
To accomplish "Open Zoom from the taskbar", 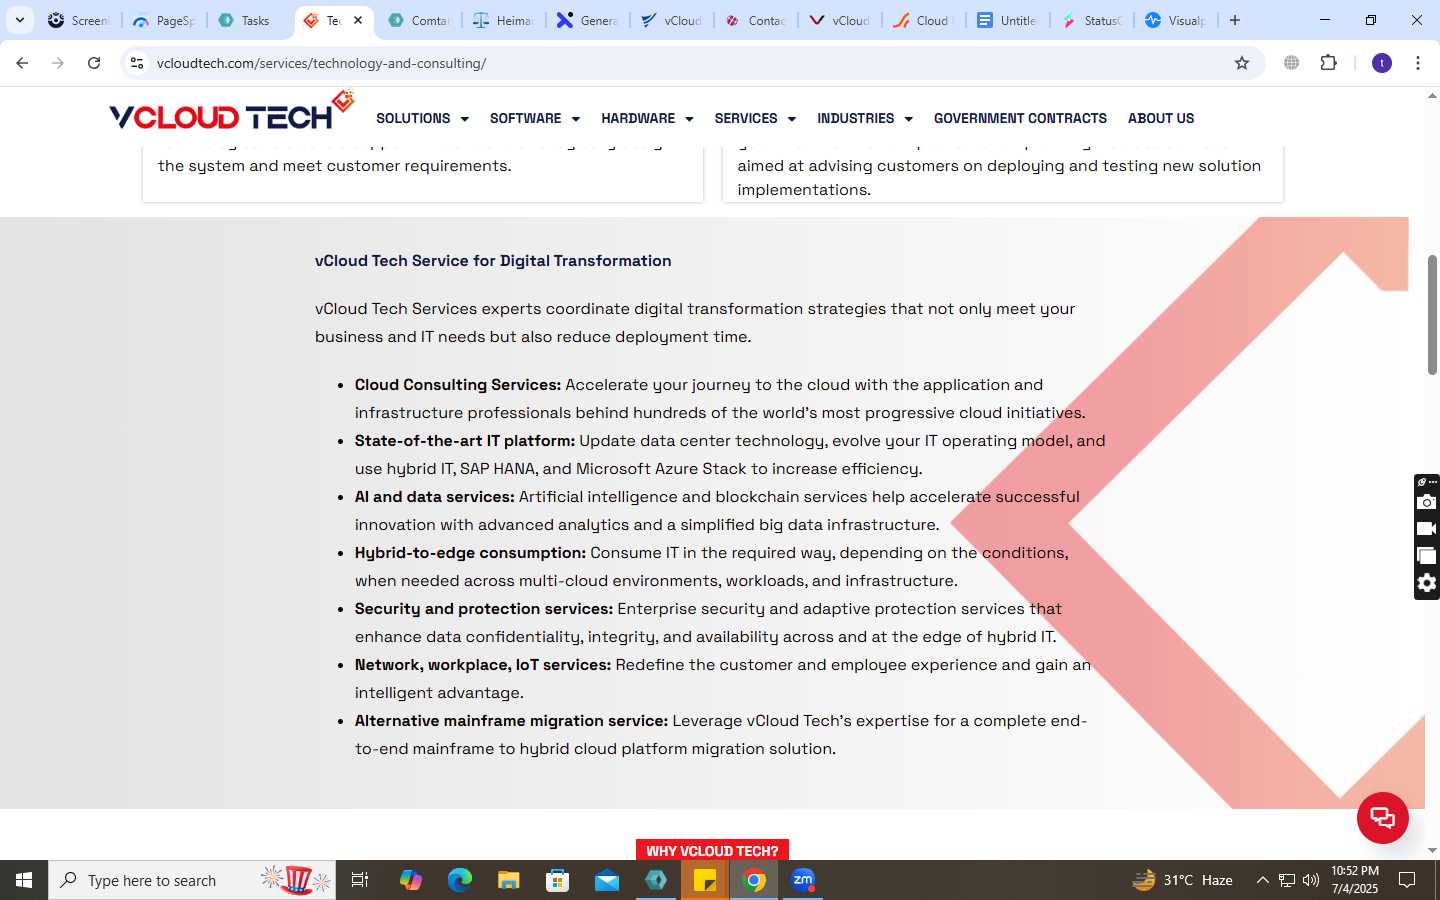I will click(x=803, y=880).
